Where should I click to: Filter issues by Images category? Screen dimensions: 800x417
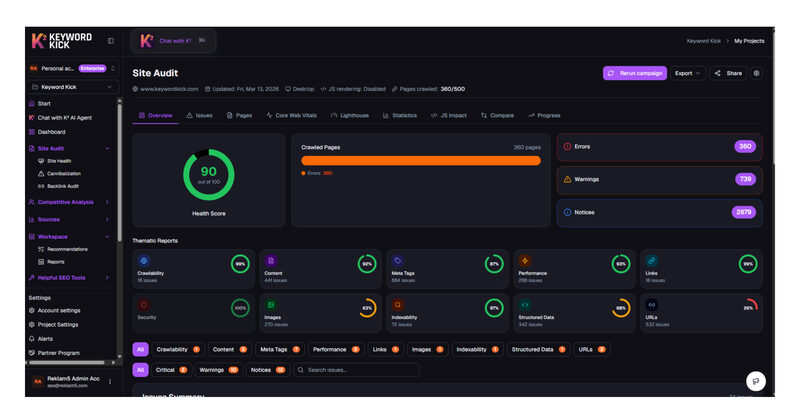point(427,350)
